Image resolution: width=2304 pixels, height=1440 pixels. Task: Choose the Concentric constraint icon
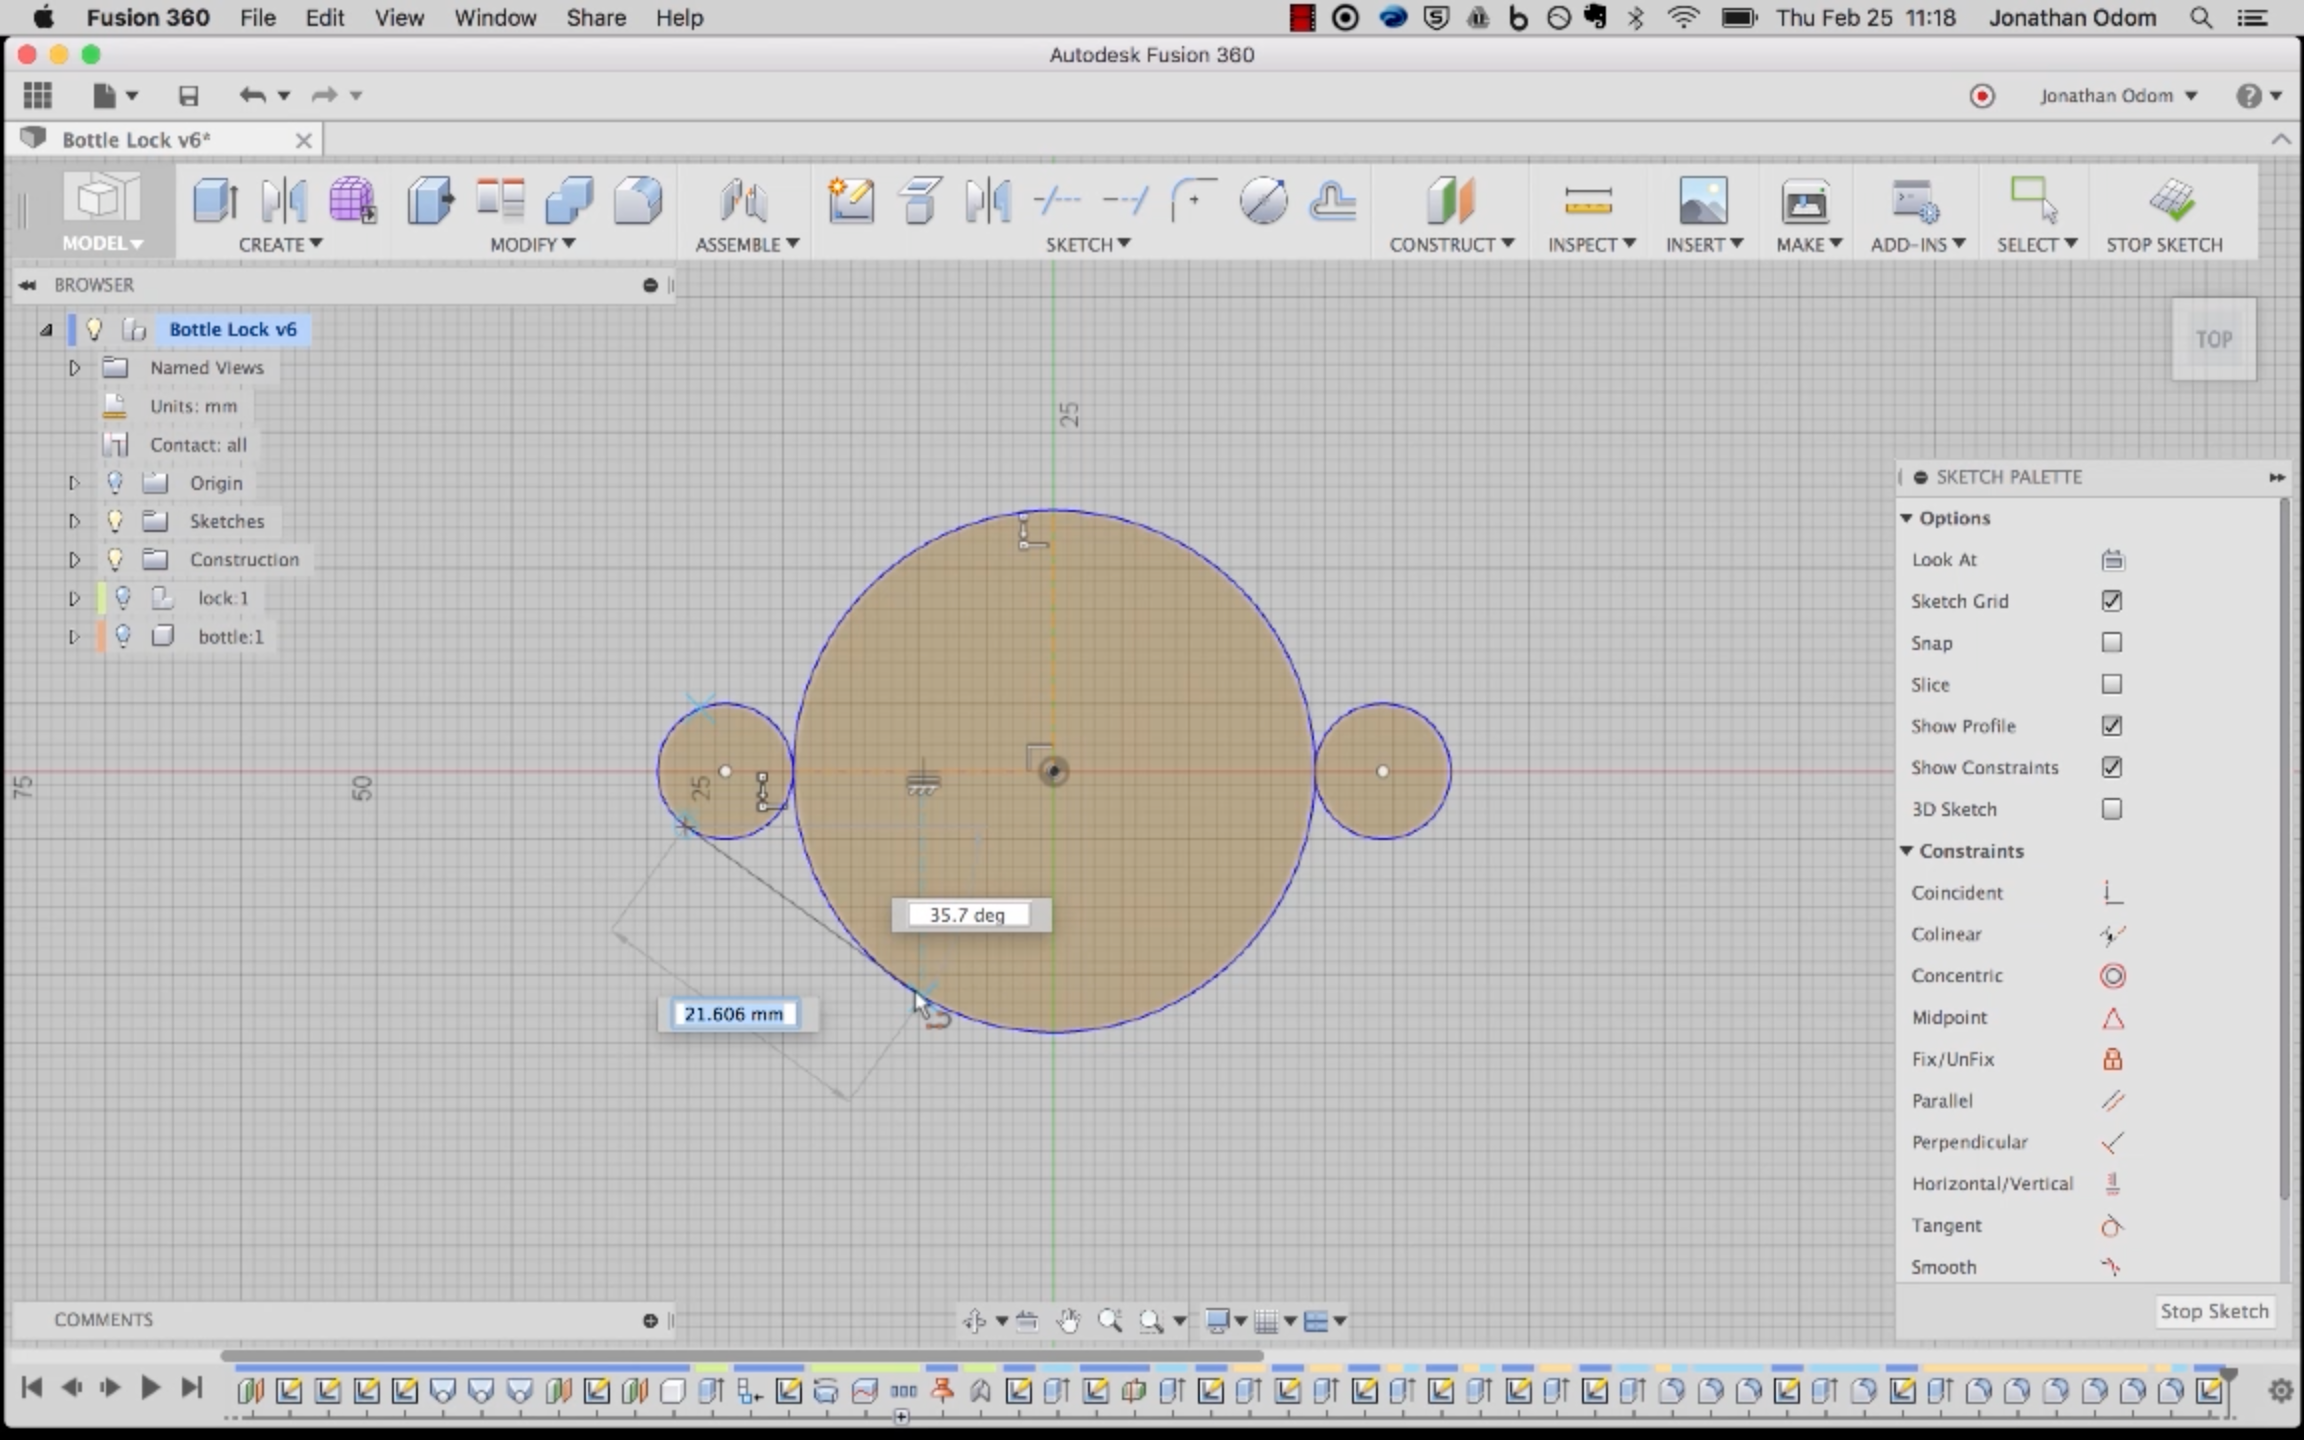pyautogui.click(x=2111, y=976)
